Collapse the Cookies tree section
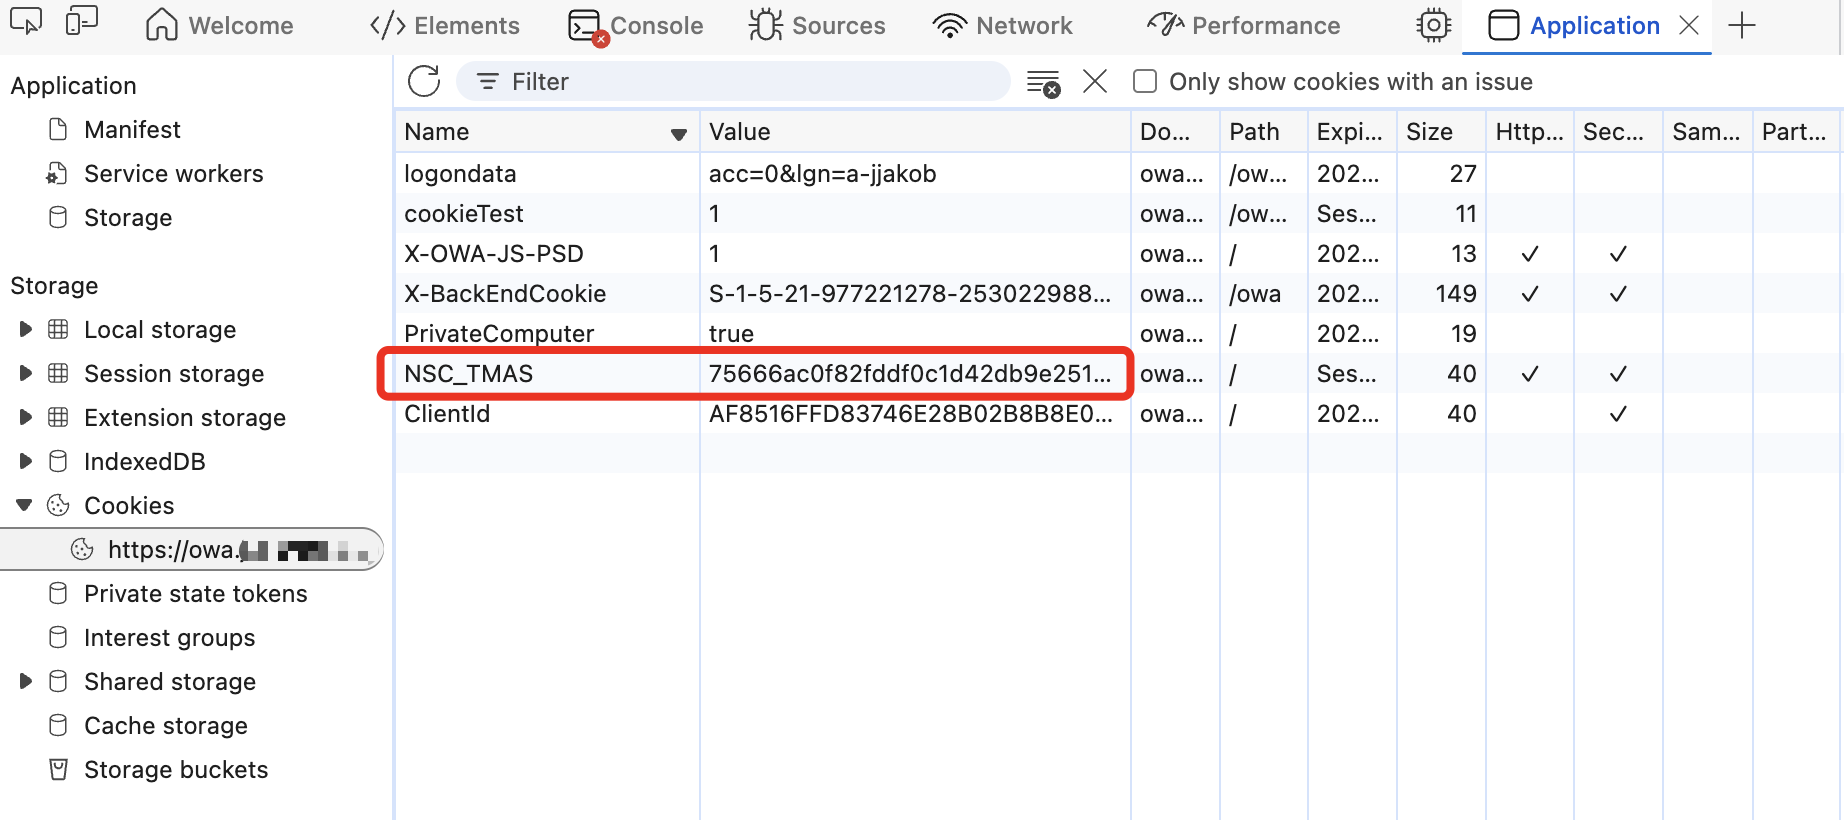 [25, 505]
